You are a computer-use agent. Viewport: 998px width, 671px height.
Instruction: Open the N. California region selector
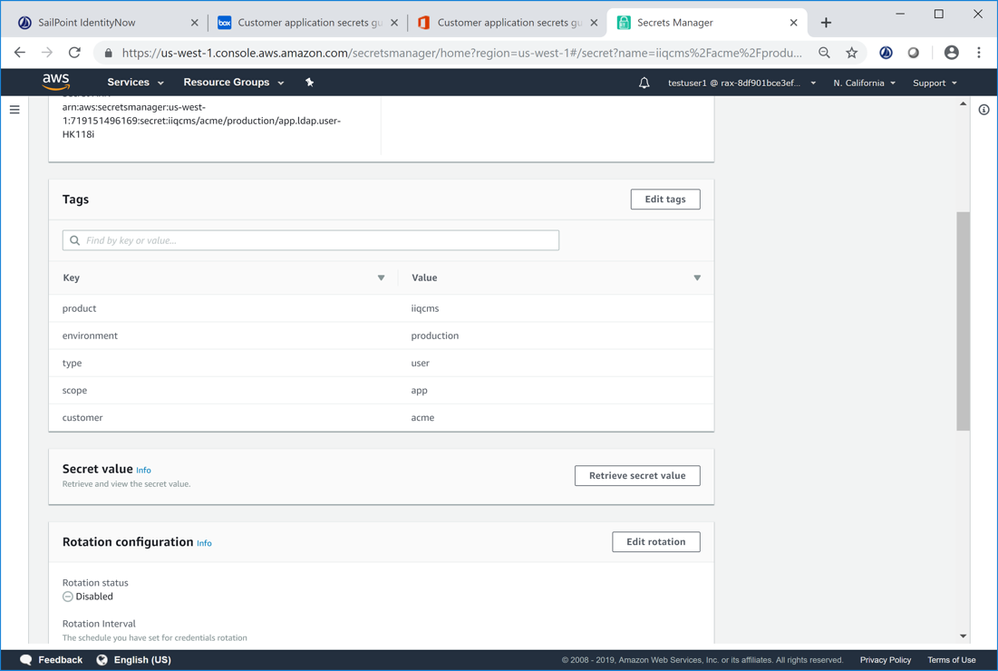click(x=864, y=83)
